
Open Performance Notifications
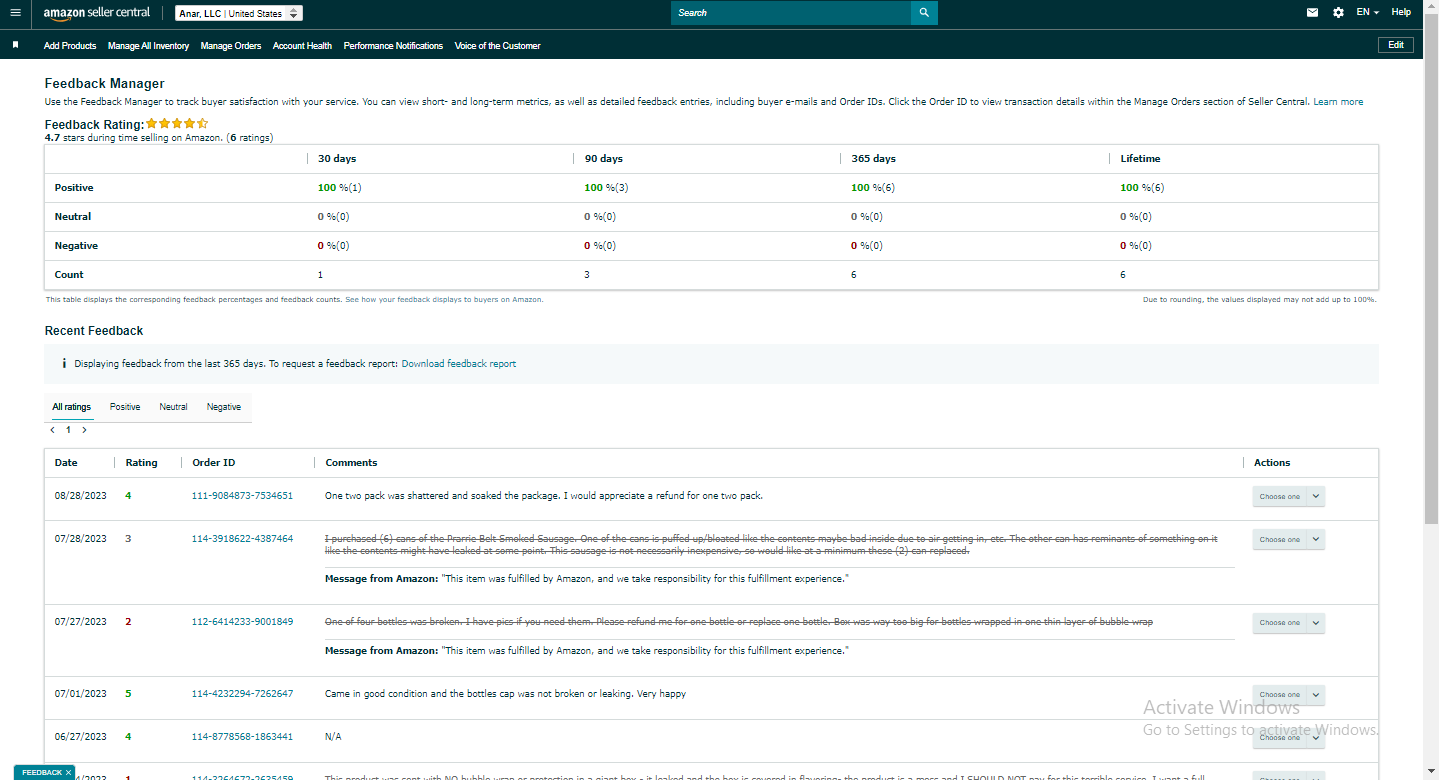click(393, 46)
